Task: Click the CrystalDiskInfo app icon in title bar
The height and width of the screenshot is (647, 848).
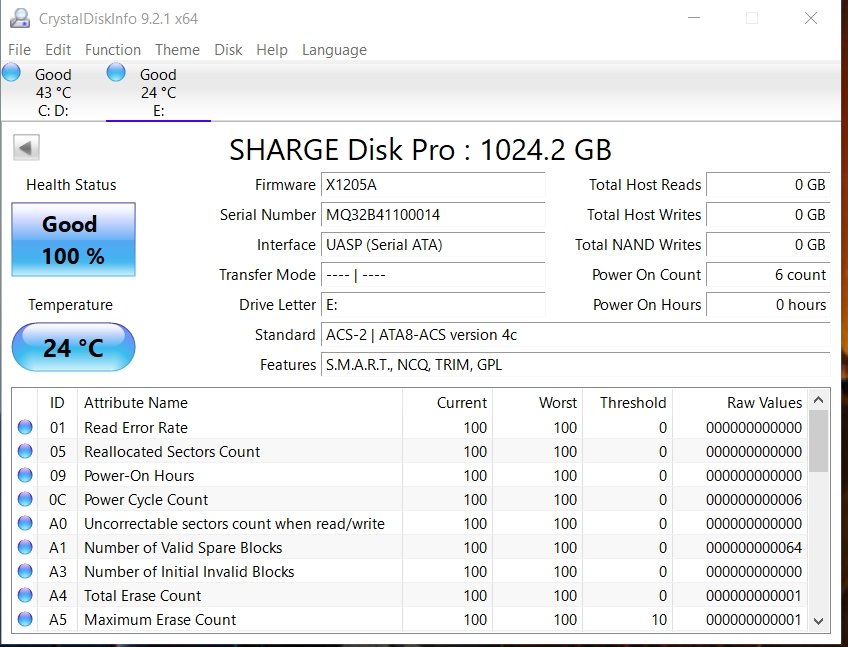Action: [18, 18]
